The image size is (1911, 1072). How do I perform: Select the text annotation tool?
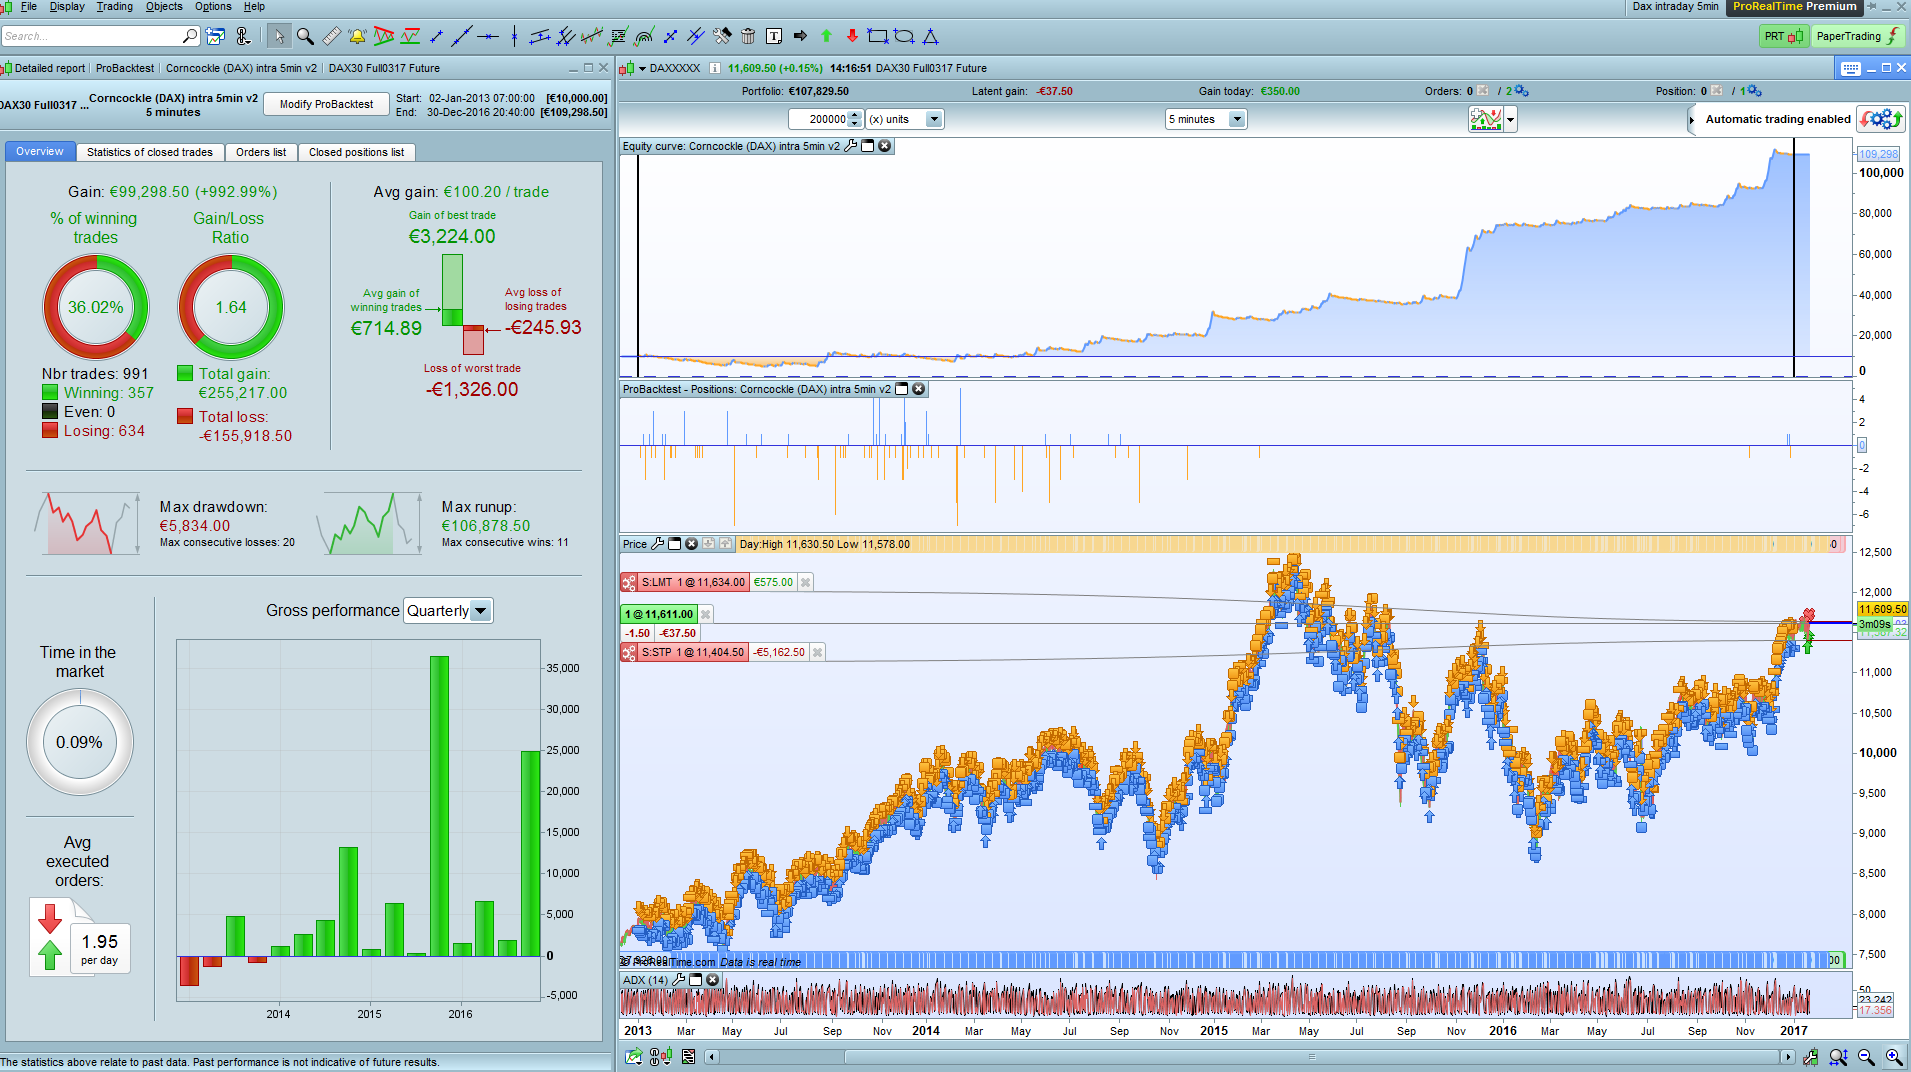[x=774, y=37]
